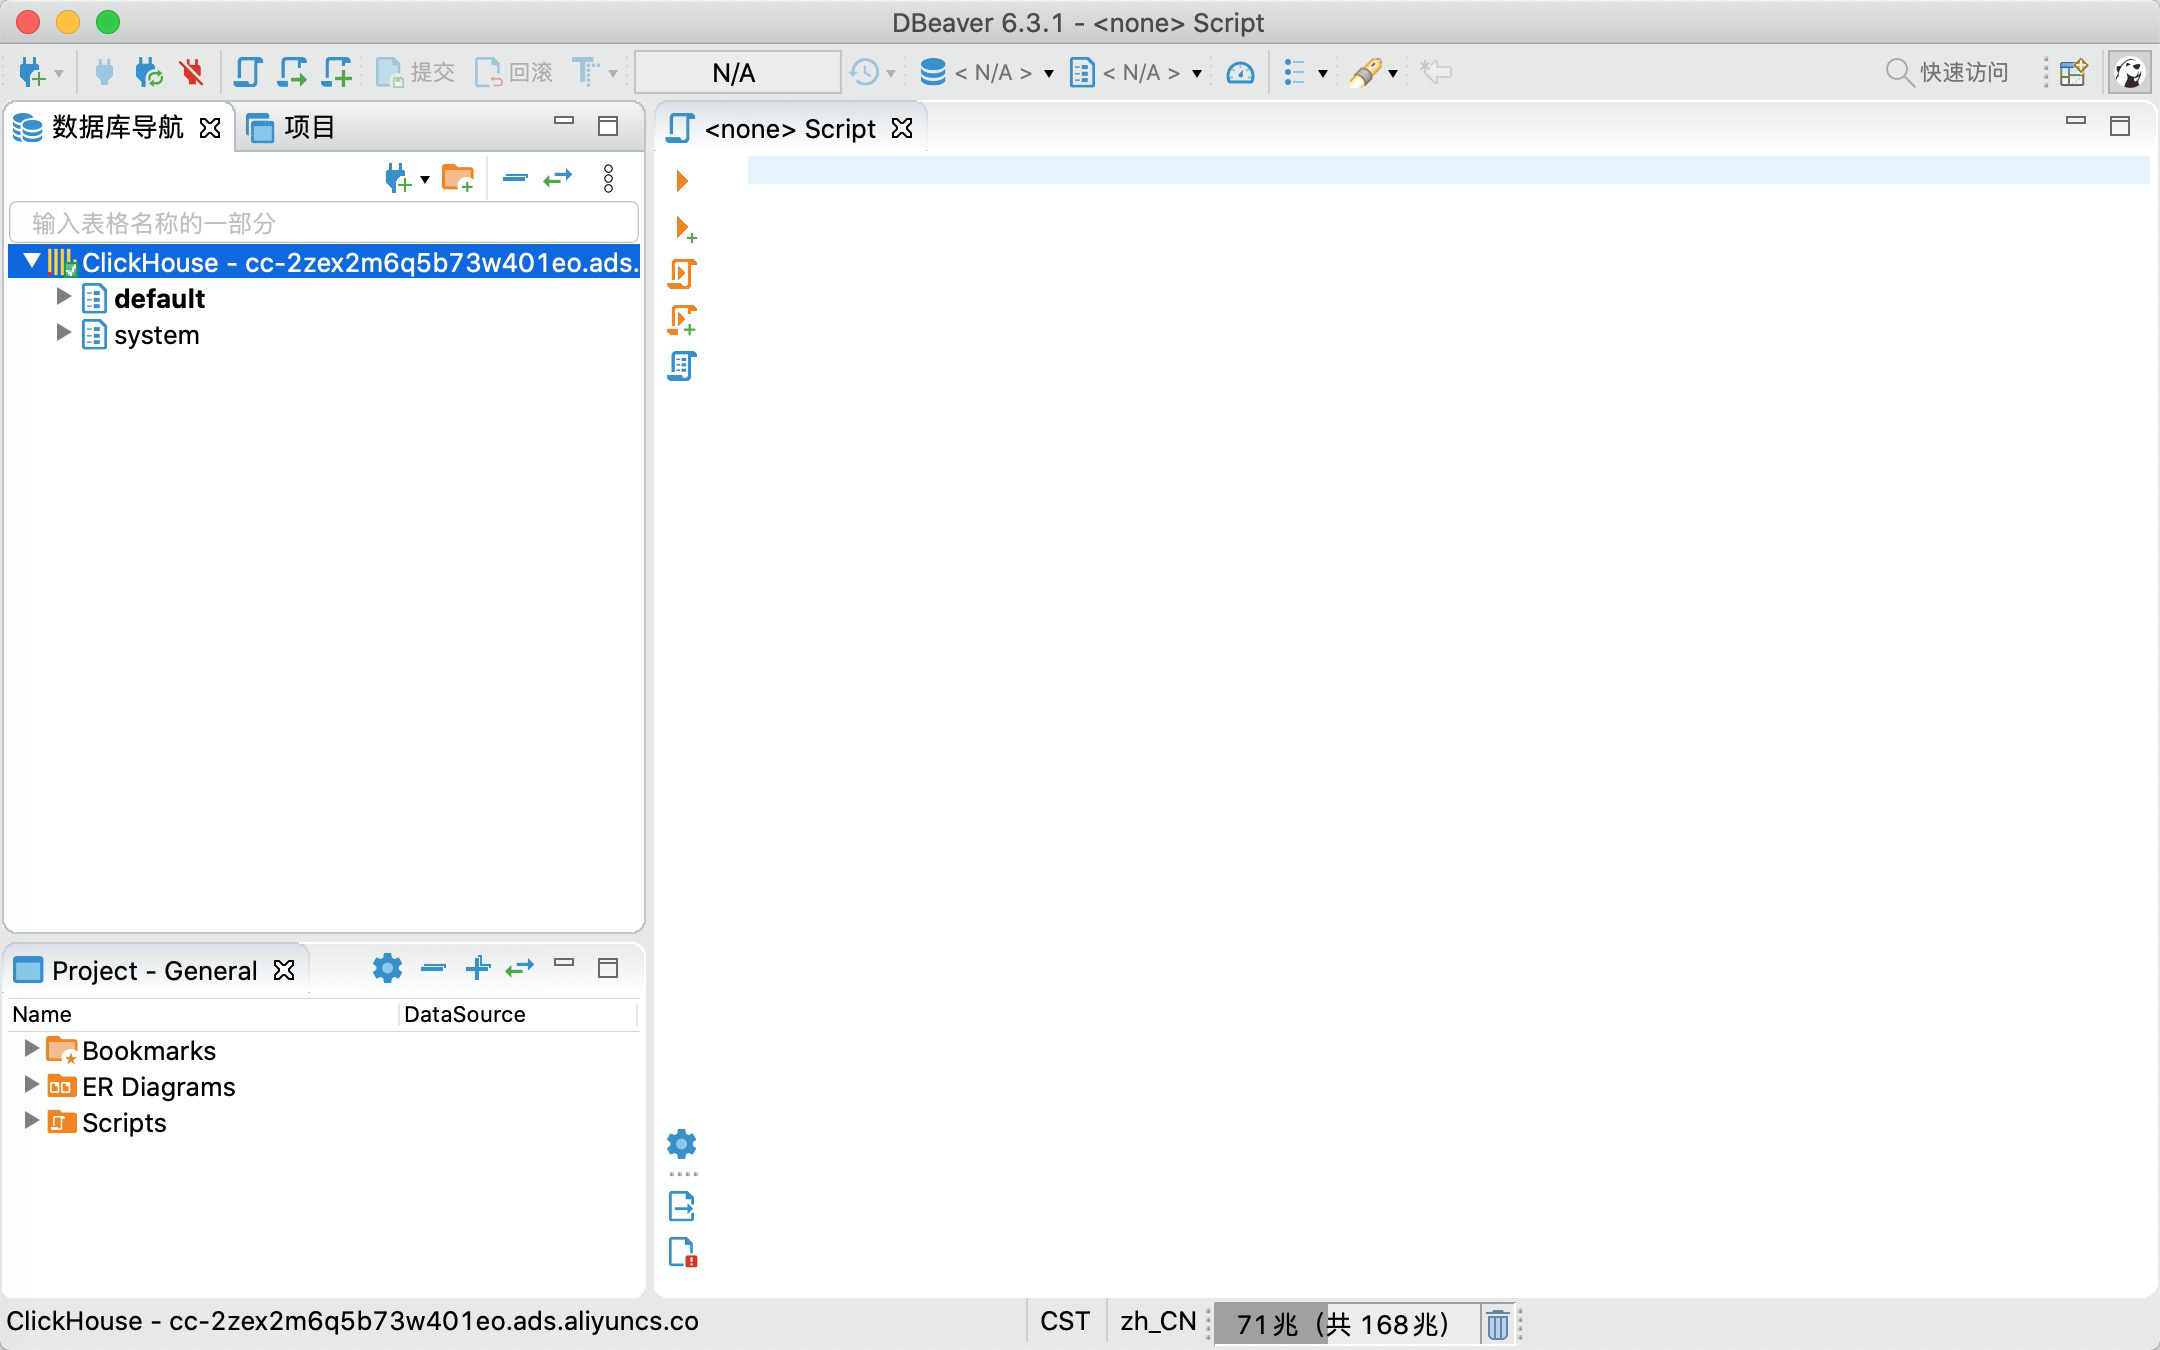Open SQL Editor toolbar icon
Viewport: 2160px width, 1350px height.
click(247, 72)
